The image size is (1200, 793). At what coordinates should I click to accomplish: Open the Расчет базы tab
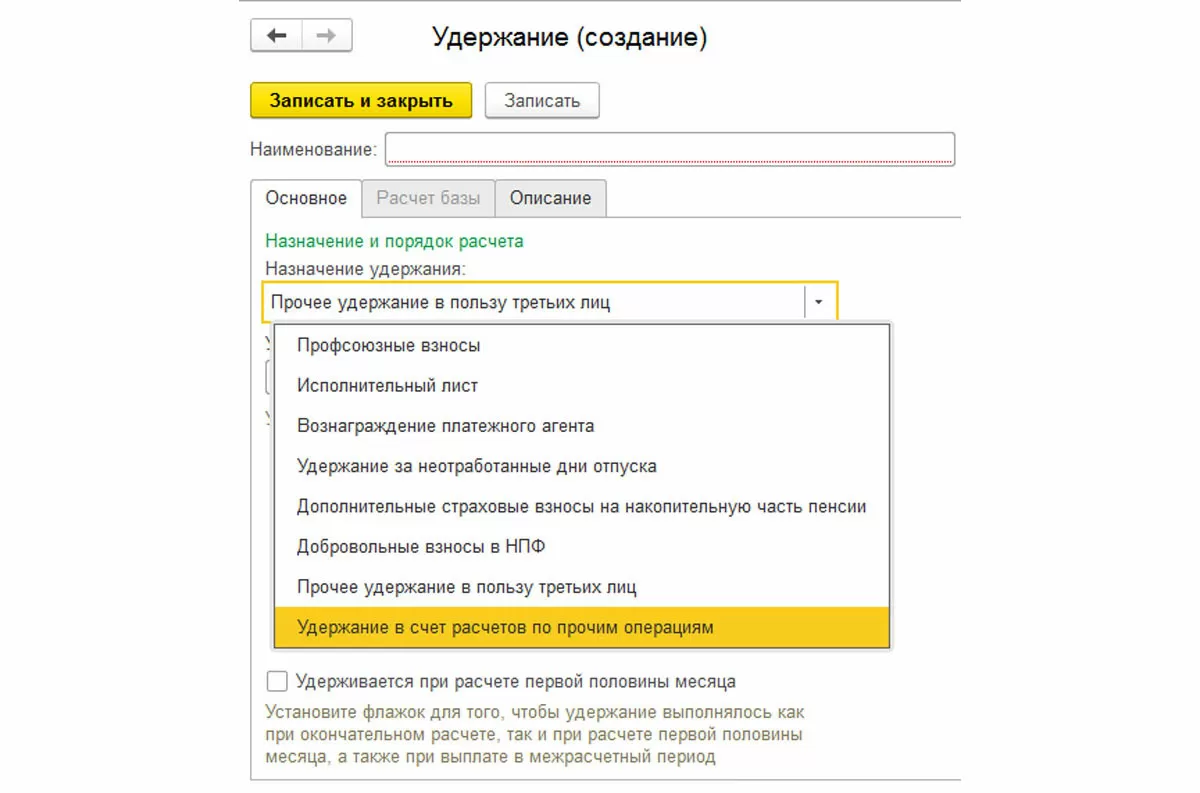[x=428, y=198]
